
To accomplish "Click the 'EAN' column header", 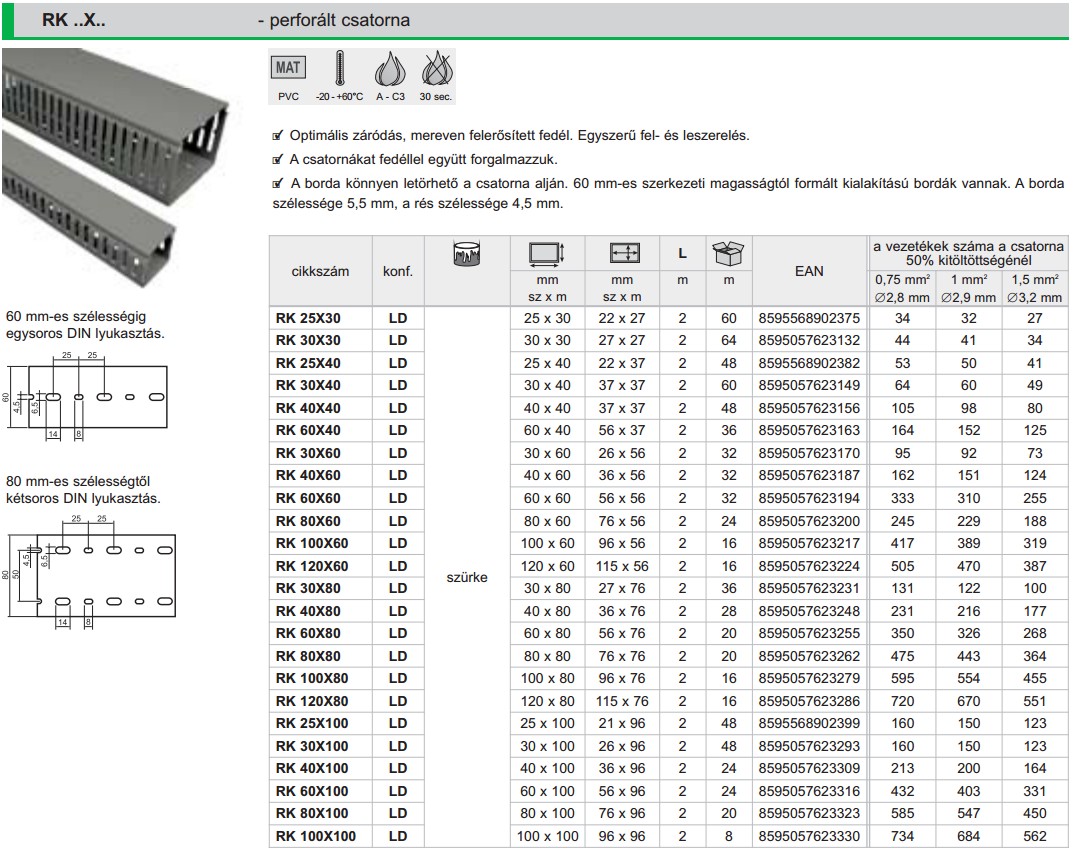I will [x=809, y=270].
